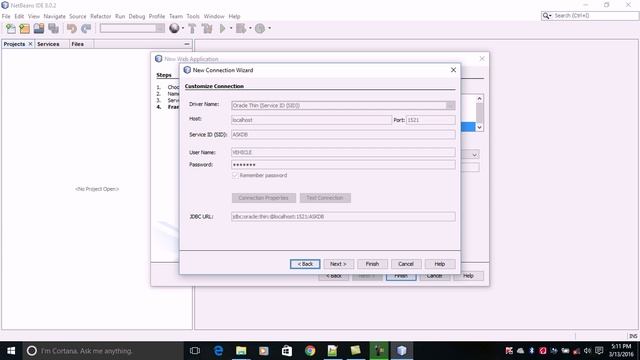The height and width of the screenshot is (360, 640).
Task: Click the Cortana search box
Action: (x=103, y=351)
